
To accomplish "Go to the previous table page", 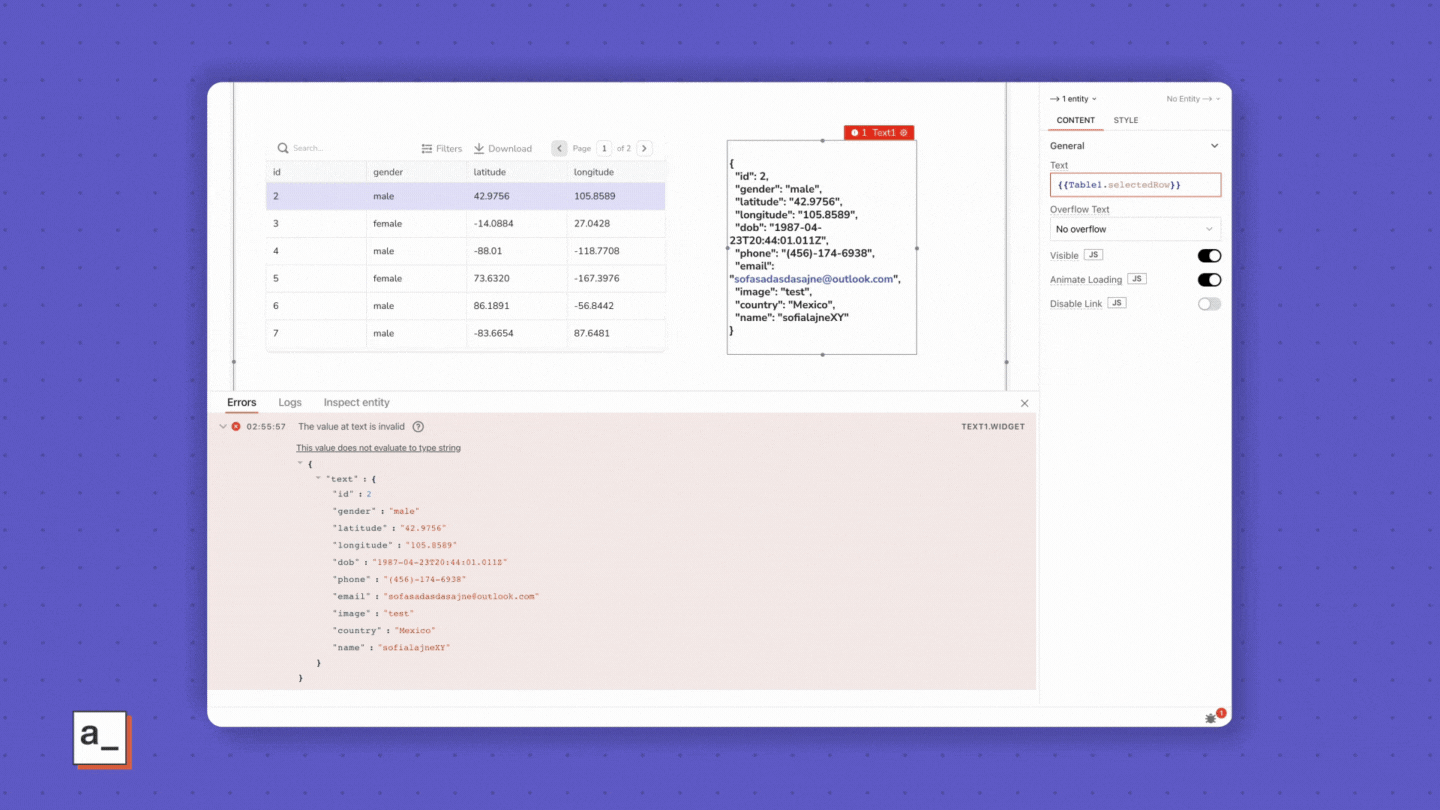I will [x=559, y=148].
